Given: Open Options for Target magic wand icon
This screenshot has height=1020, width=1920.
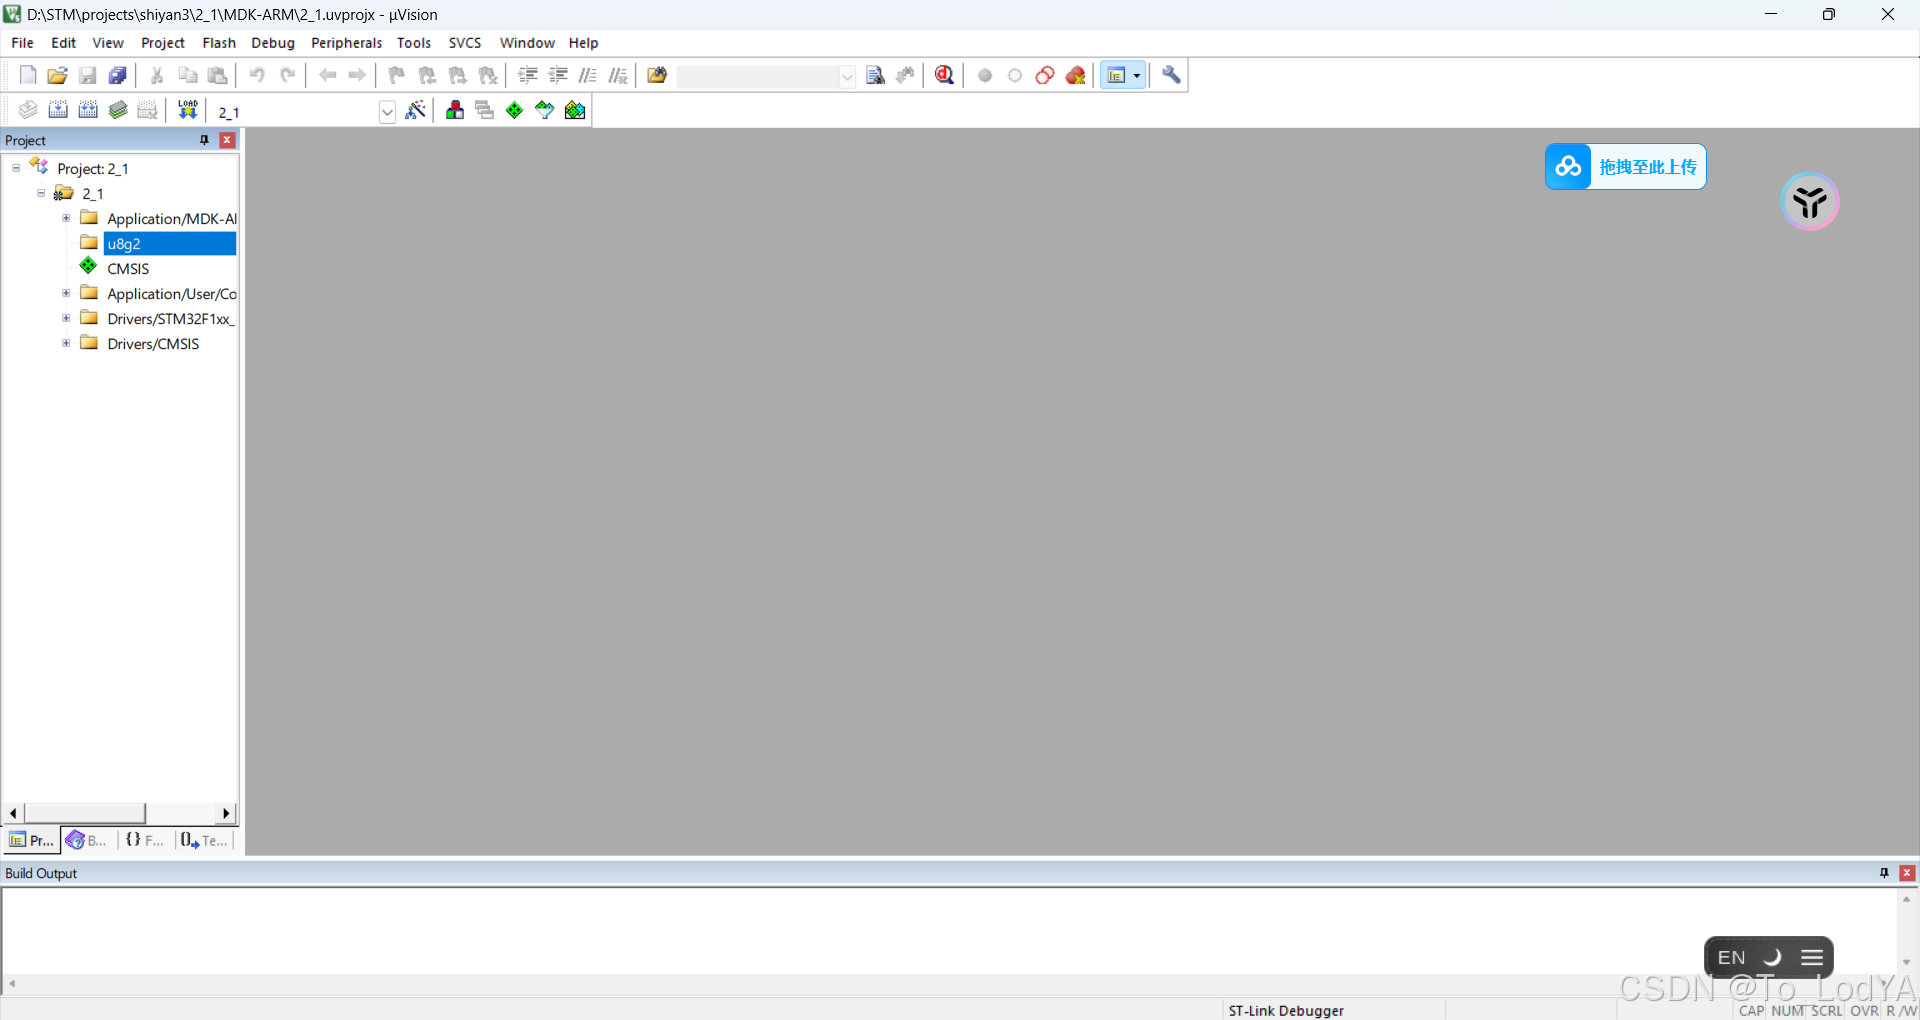Looking at the screenshot, I should [416, 110].
